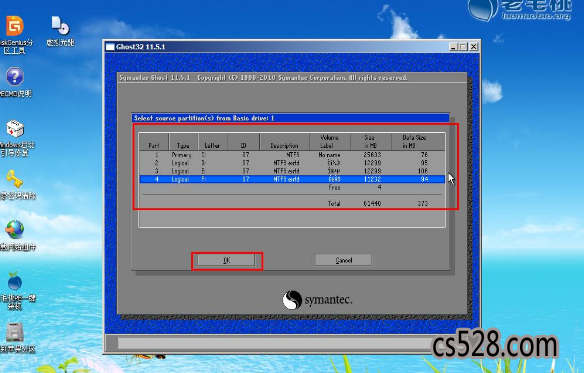Open the blue question mark help icon
The width and height of the screenshot is (584, 373).
pos(15,76)
